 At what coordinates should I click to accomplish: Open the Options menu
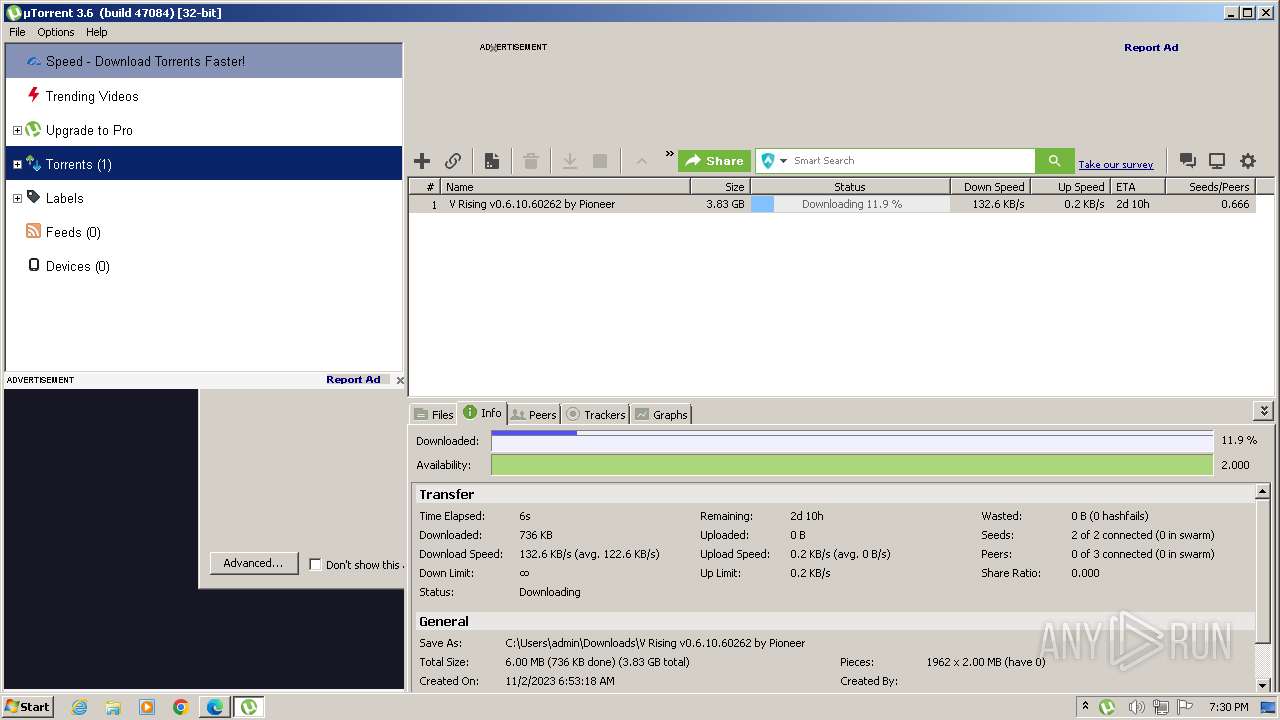tap(56, 32)
